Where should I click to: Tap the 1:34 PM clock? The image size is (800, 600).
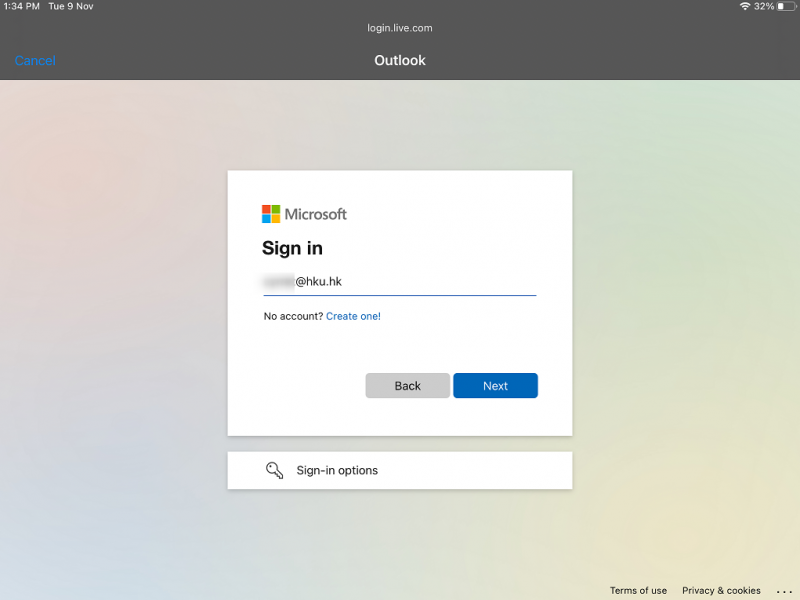click(x=21, y=6)
